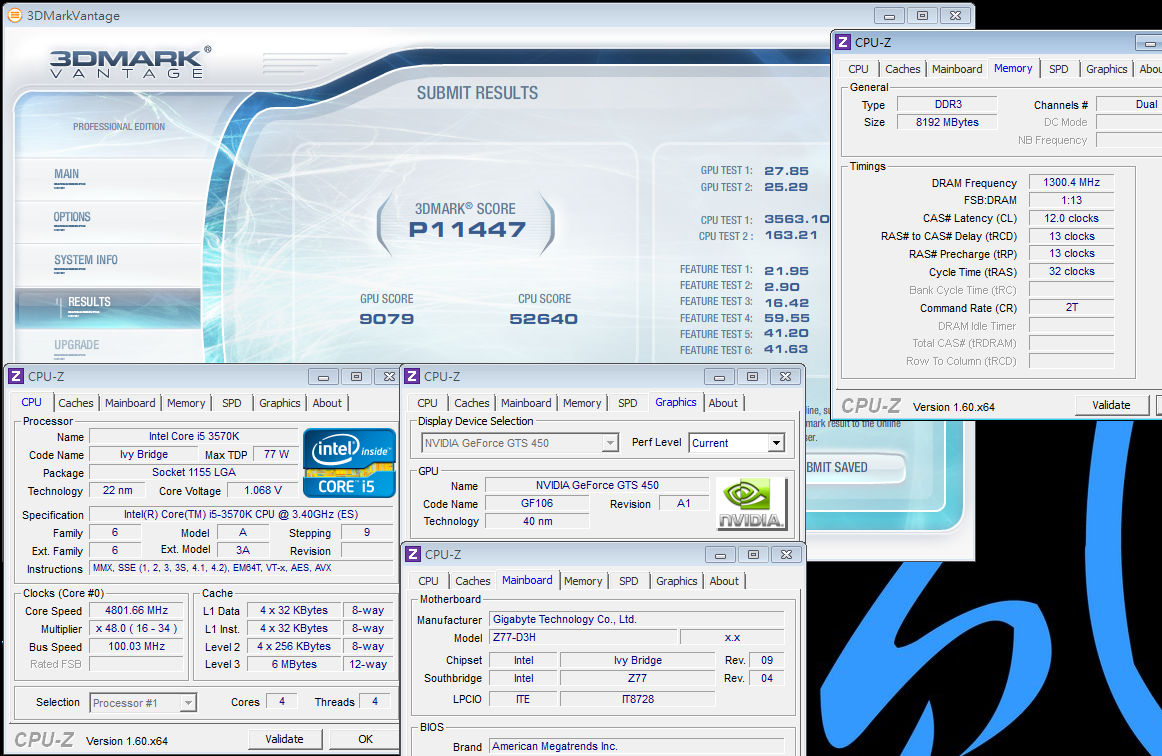1162x756 pixels.
Task: Click the CPU score value 52640
Action: (x=544, y=319)
